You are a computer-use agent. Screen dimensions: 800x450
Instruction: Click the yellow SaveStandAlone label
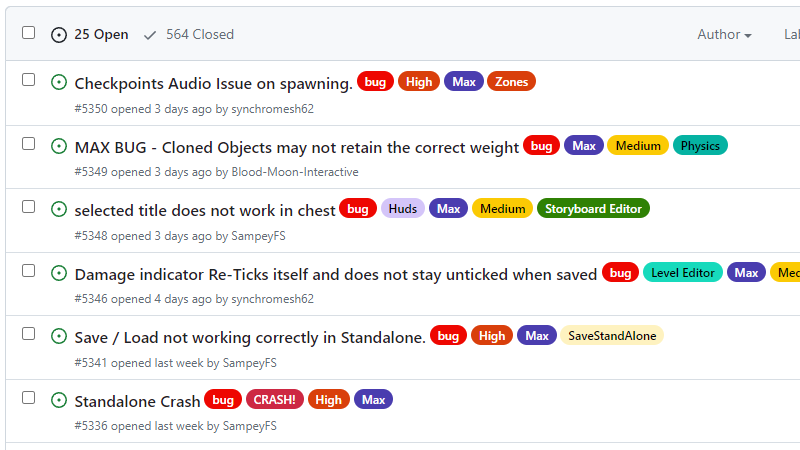pos(612,336)
